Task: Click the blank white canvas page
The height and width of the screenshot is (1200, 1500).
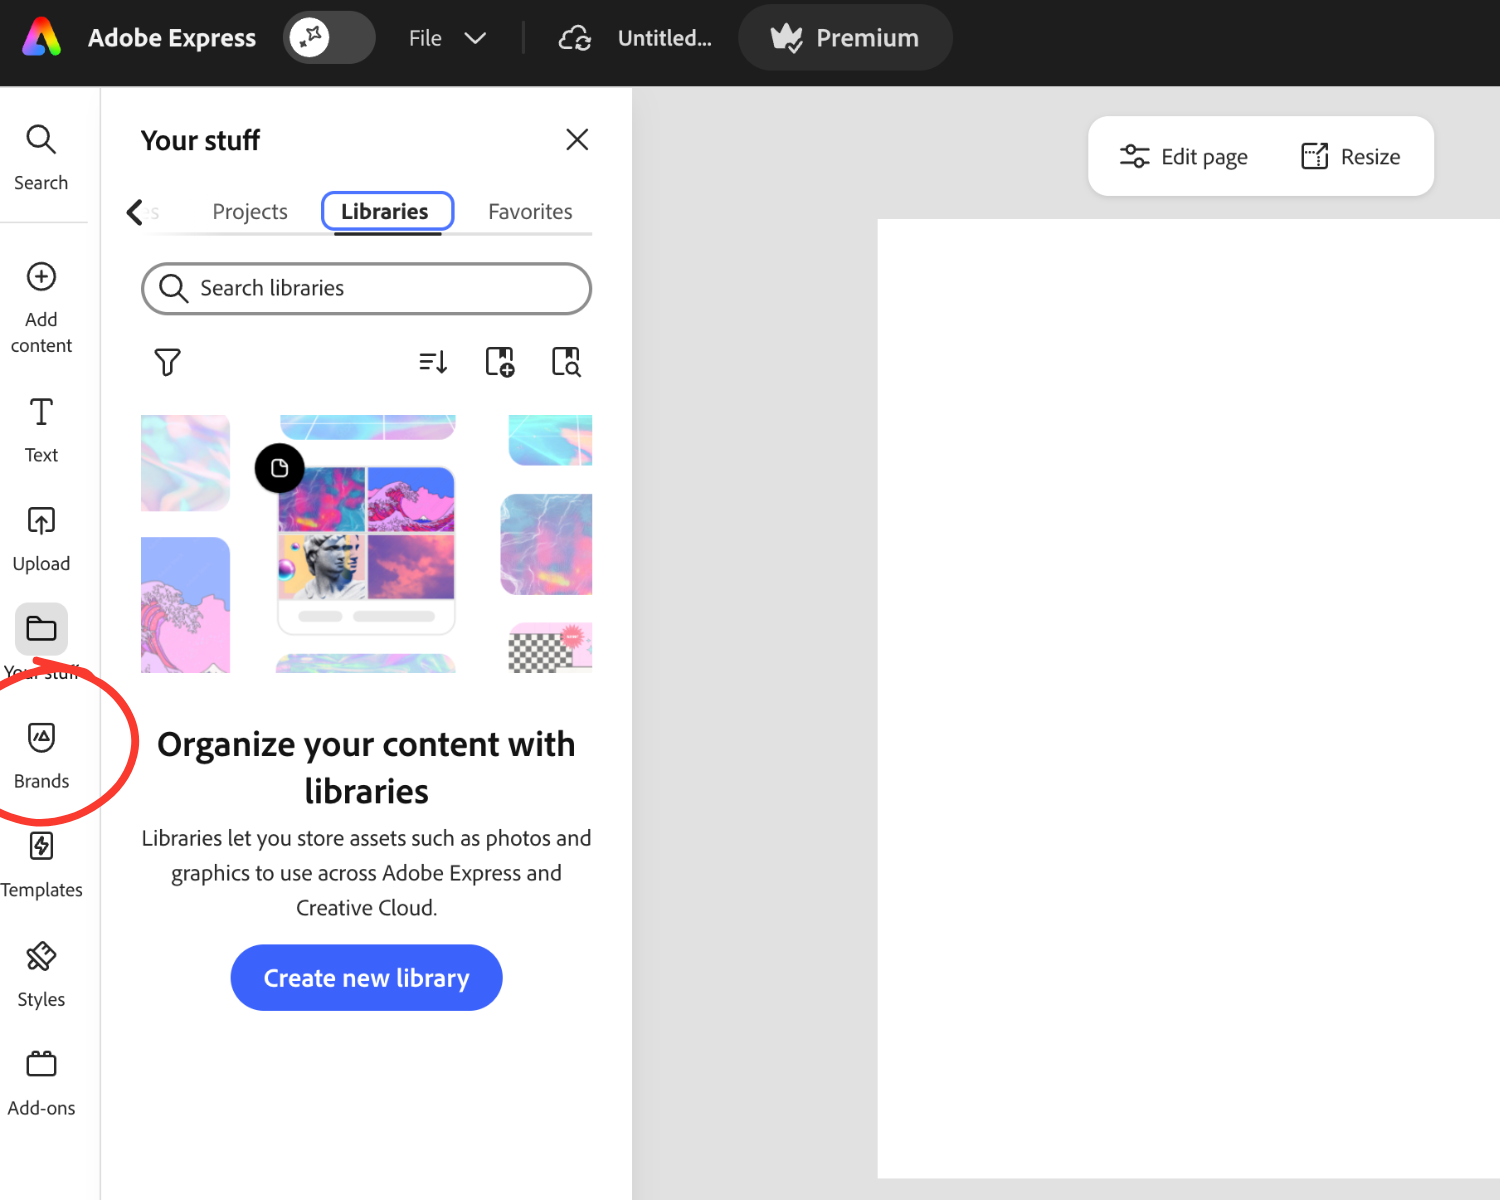Action: pos(1188,698)
